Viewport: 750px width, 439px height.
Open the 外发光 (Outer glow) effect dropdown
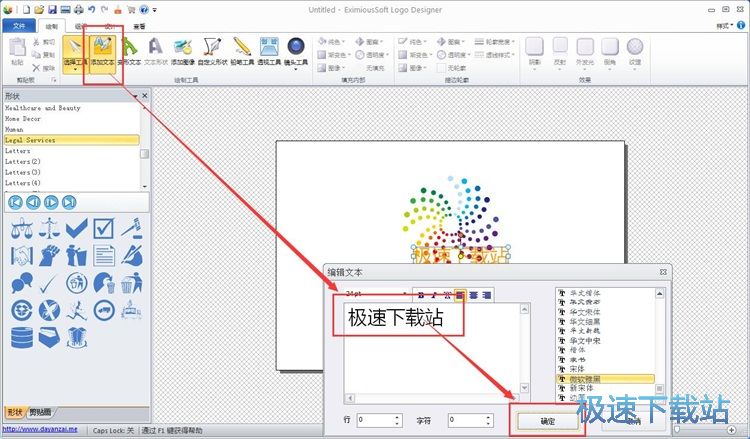point(585,54)
